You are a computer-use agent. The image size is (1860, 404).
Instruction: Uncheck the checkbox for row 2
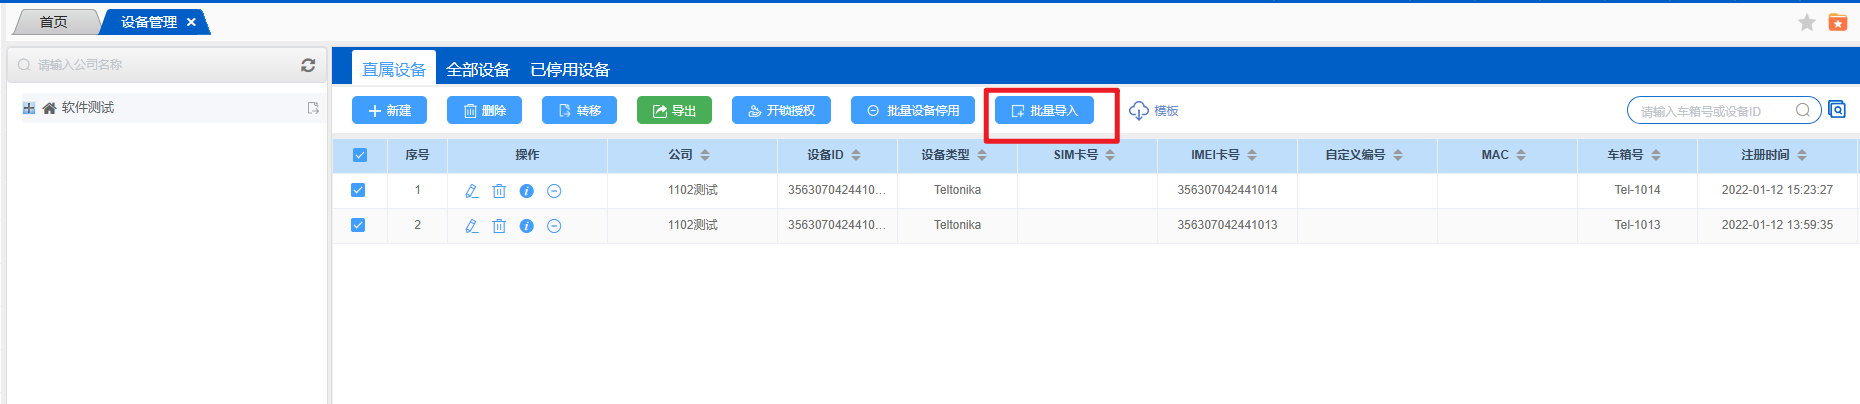(x=358, y=225)
